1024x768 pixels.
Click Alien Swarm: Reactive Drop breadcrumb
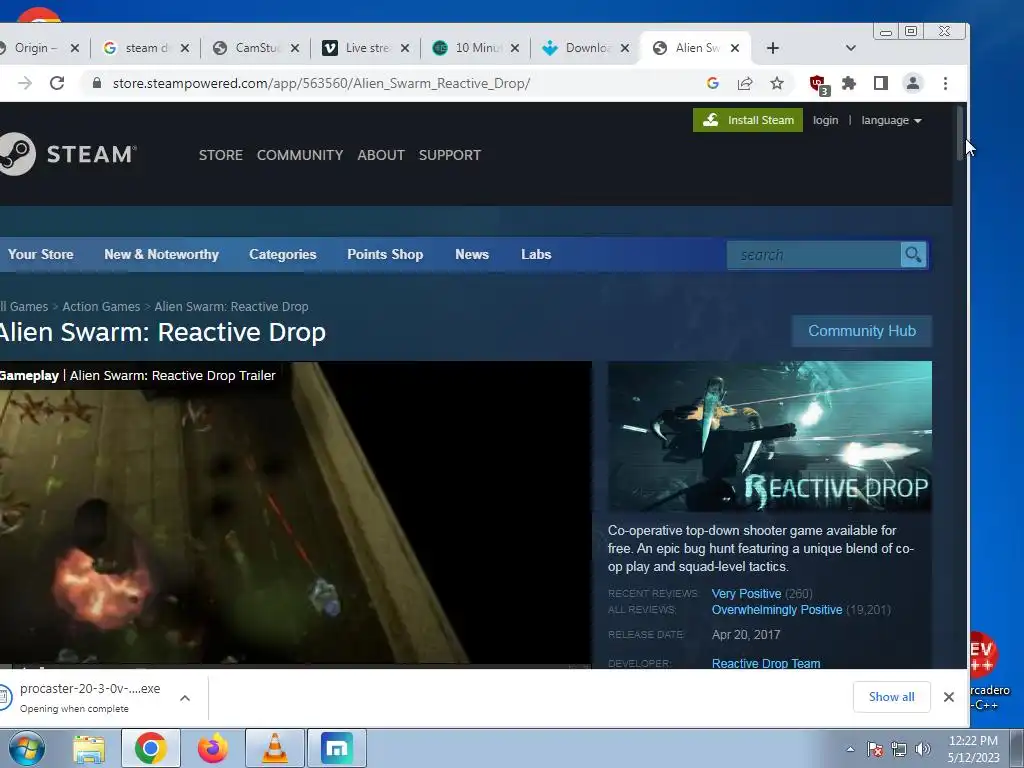click(x=231, y=306)
